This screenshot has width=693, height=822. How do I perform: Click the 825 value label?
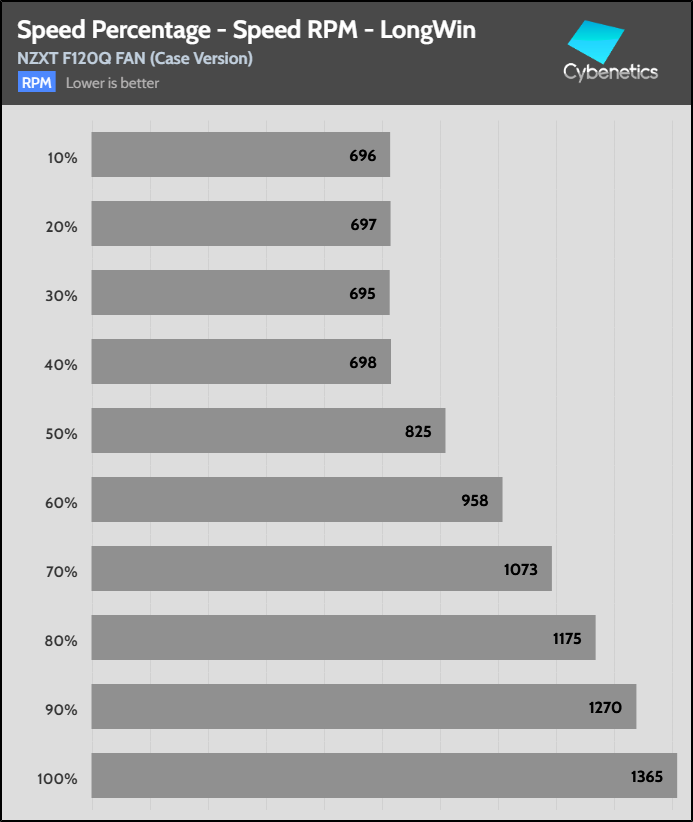pos(418,432)
